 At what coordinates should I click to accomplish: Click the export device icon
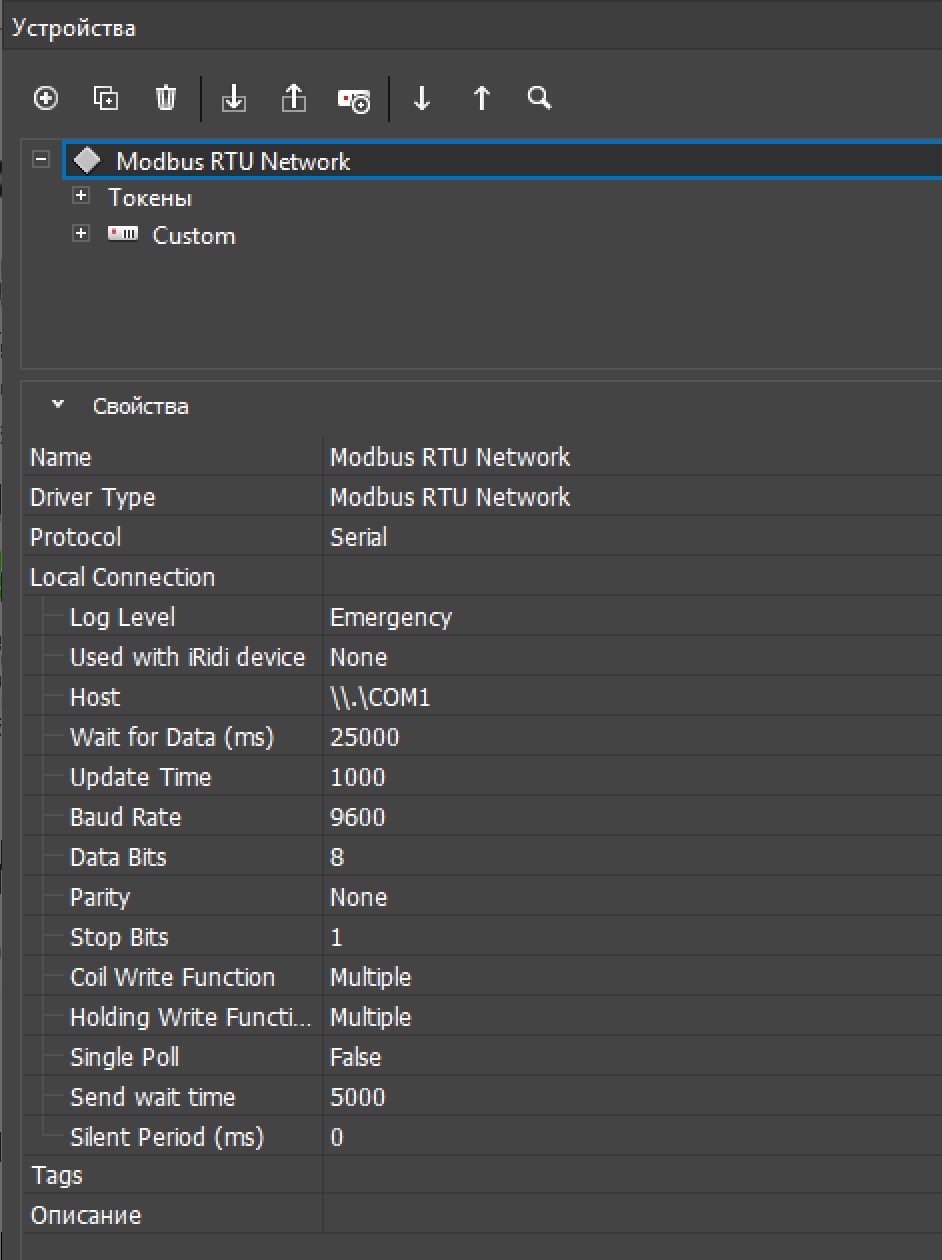[x=293, y=98]
